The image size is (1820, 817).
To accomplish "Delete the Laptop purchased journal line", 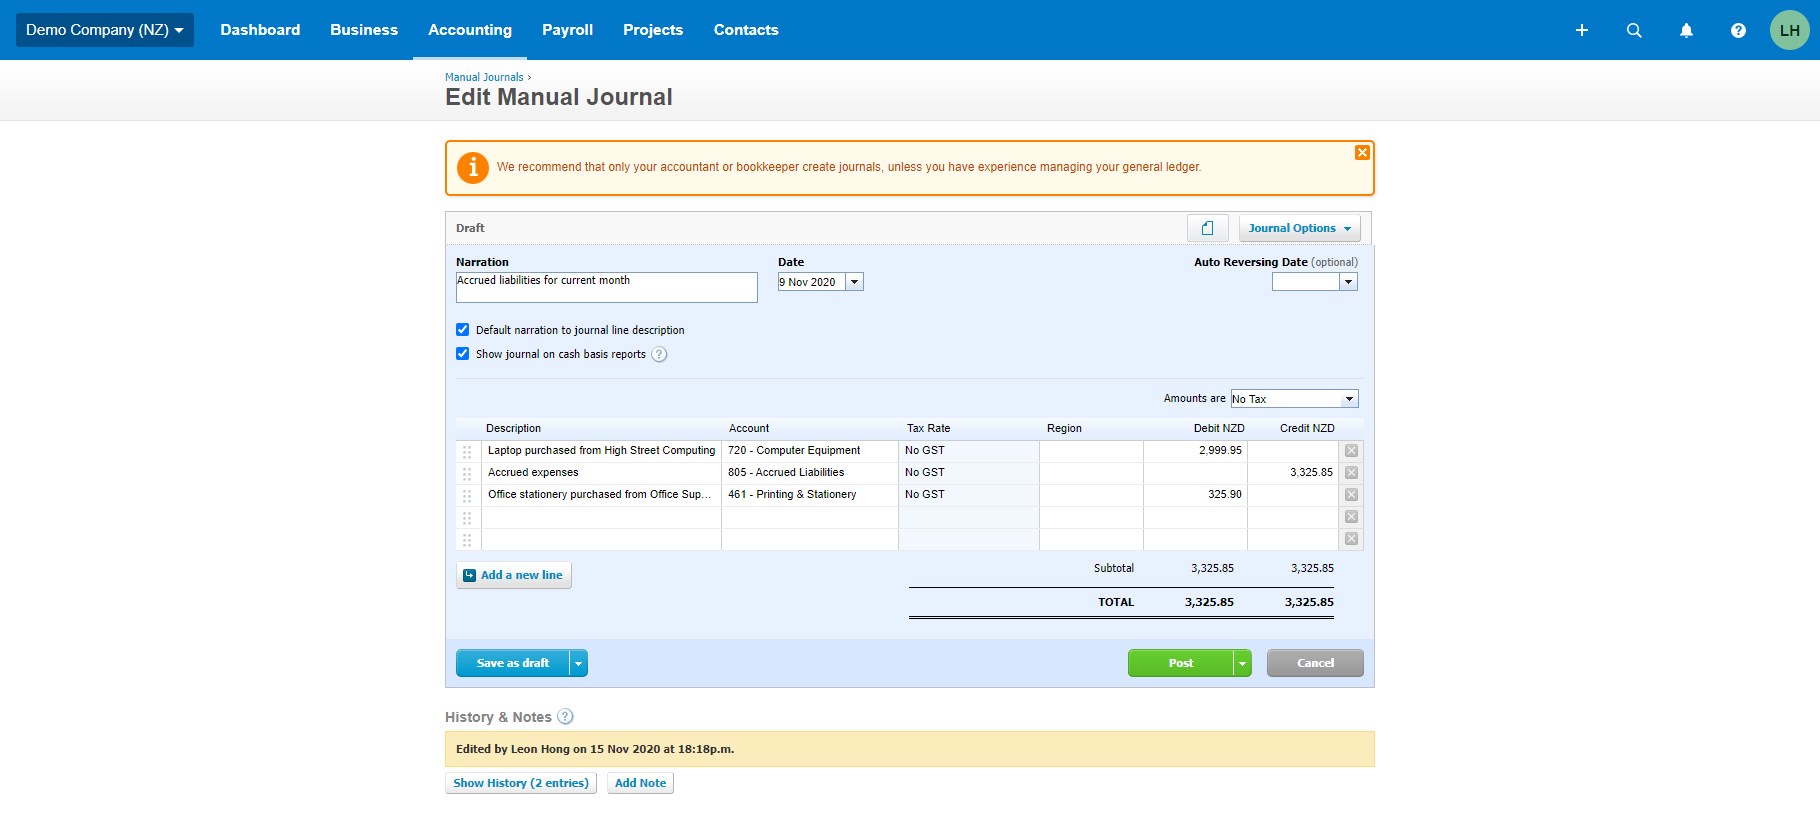I will coord(1351,451).
